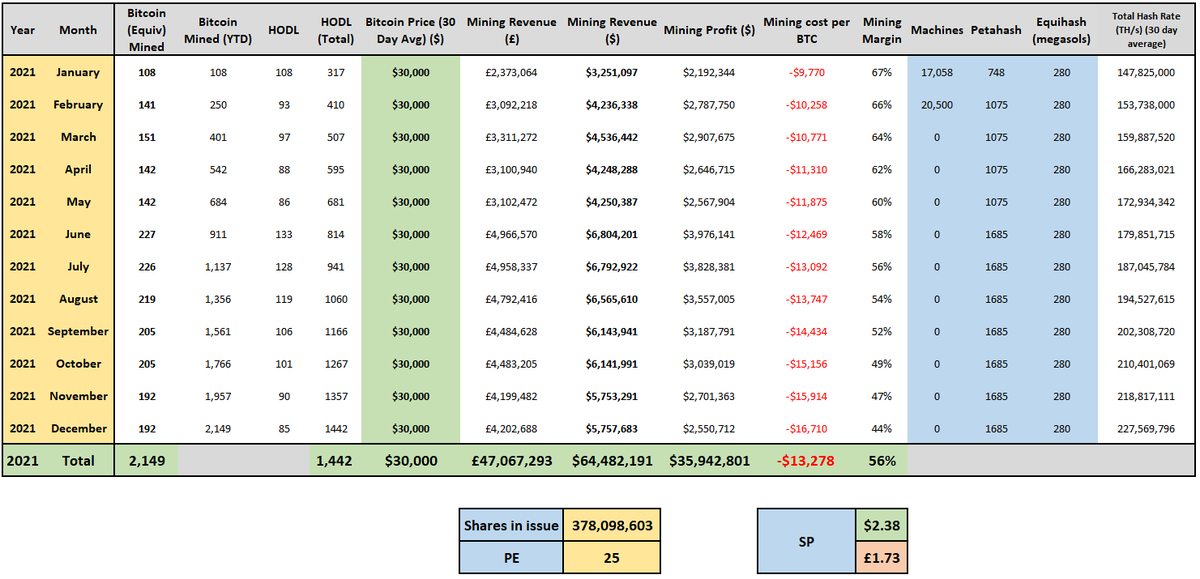Click the Machines column header
The height and width of the screenshot is (579, 1200).
pyautogui.click(x=937, y=30)
